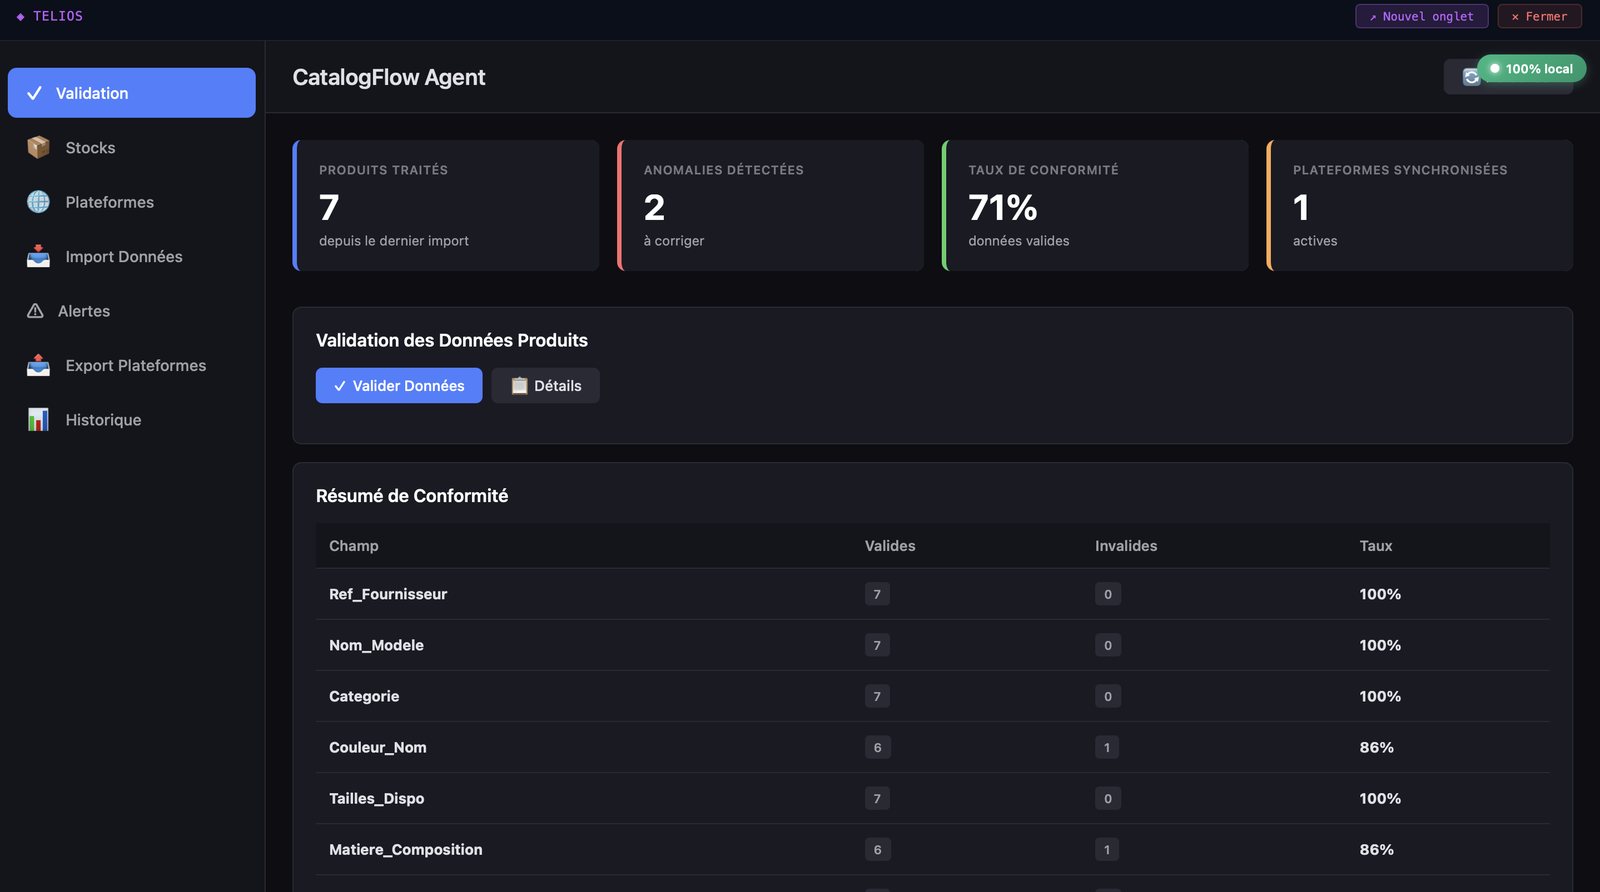1600x892 pixels.
Task: Click the Fermer button
Action: click(x=1539, y=16)
